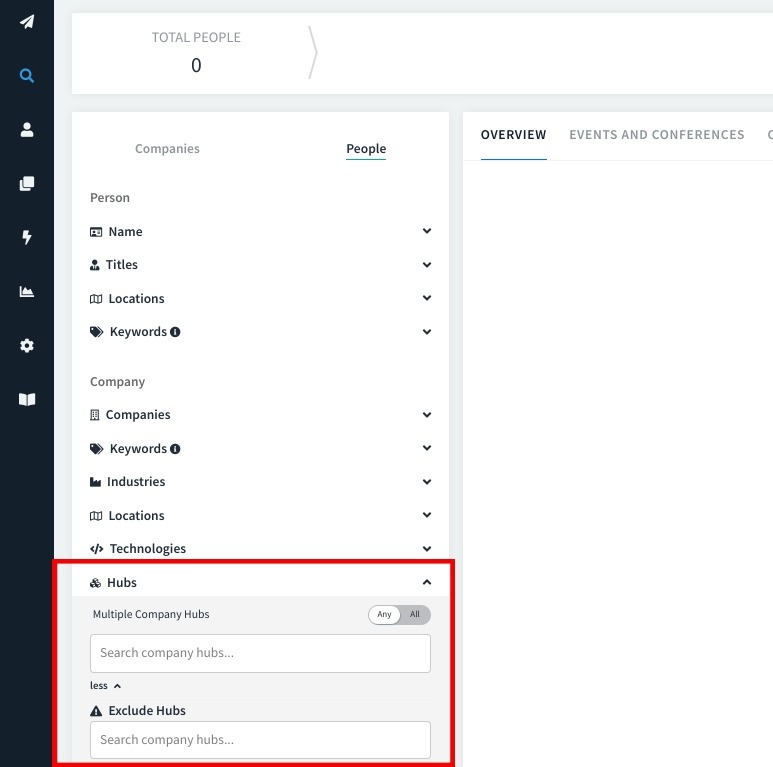
Task: Click the Technologies filter label
Action: click(148, 549)
